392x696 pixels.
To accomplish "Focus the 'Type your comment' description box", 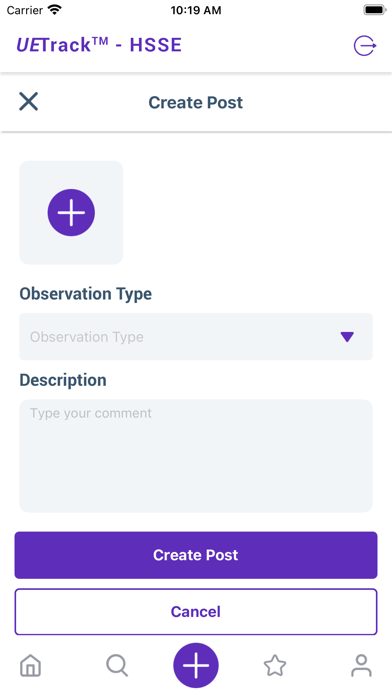I will (196, 456).
